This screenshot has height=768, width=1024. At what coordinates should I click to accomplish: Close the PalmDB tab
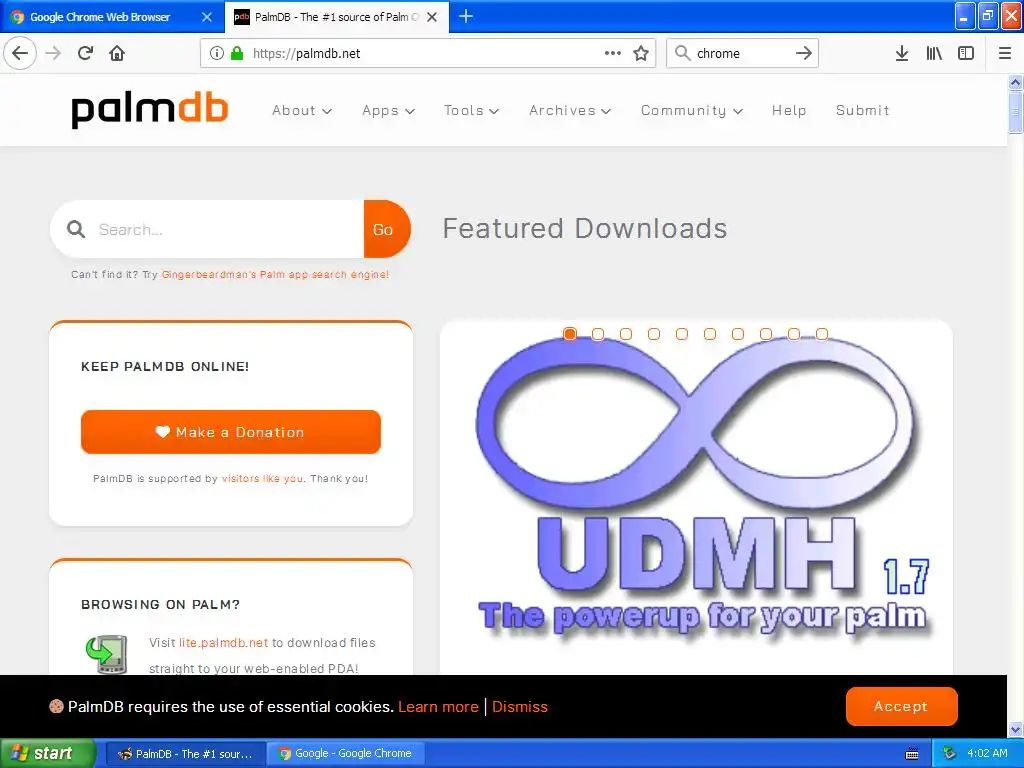432,17
